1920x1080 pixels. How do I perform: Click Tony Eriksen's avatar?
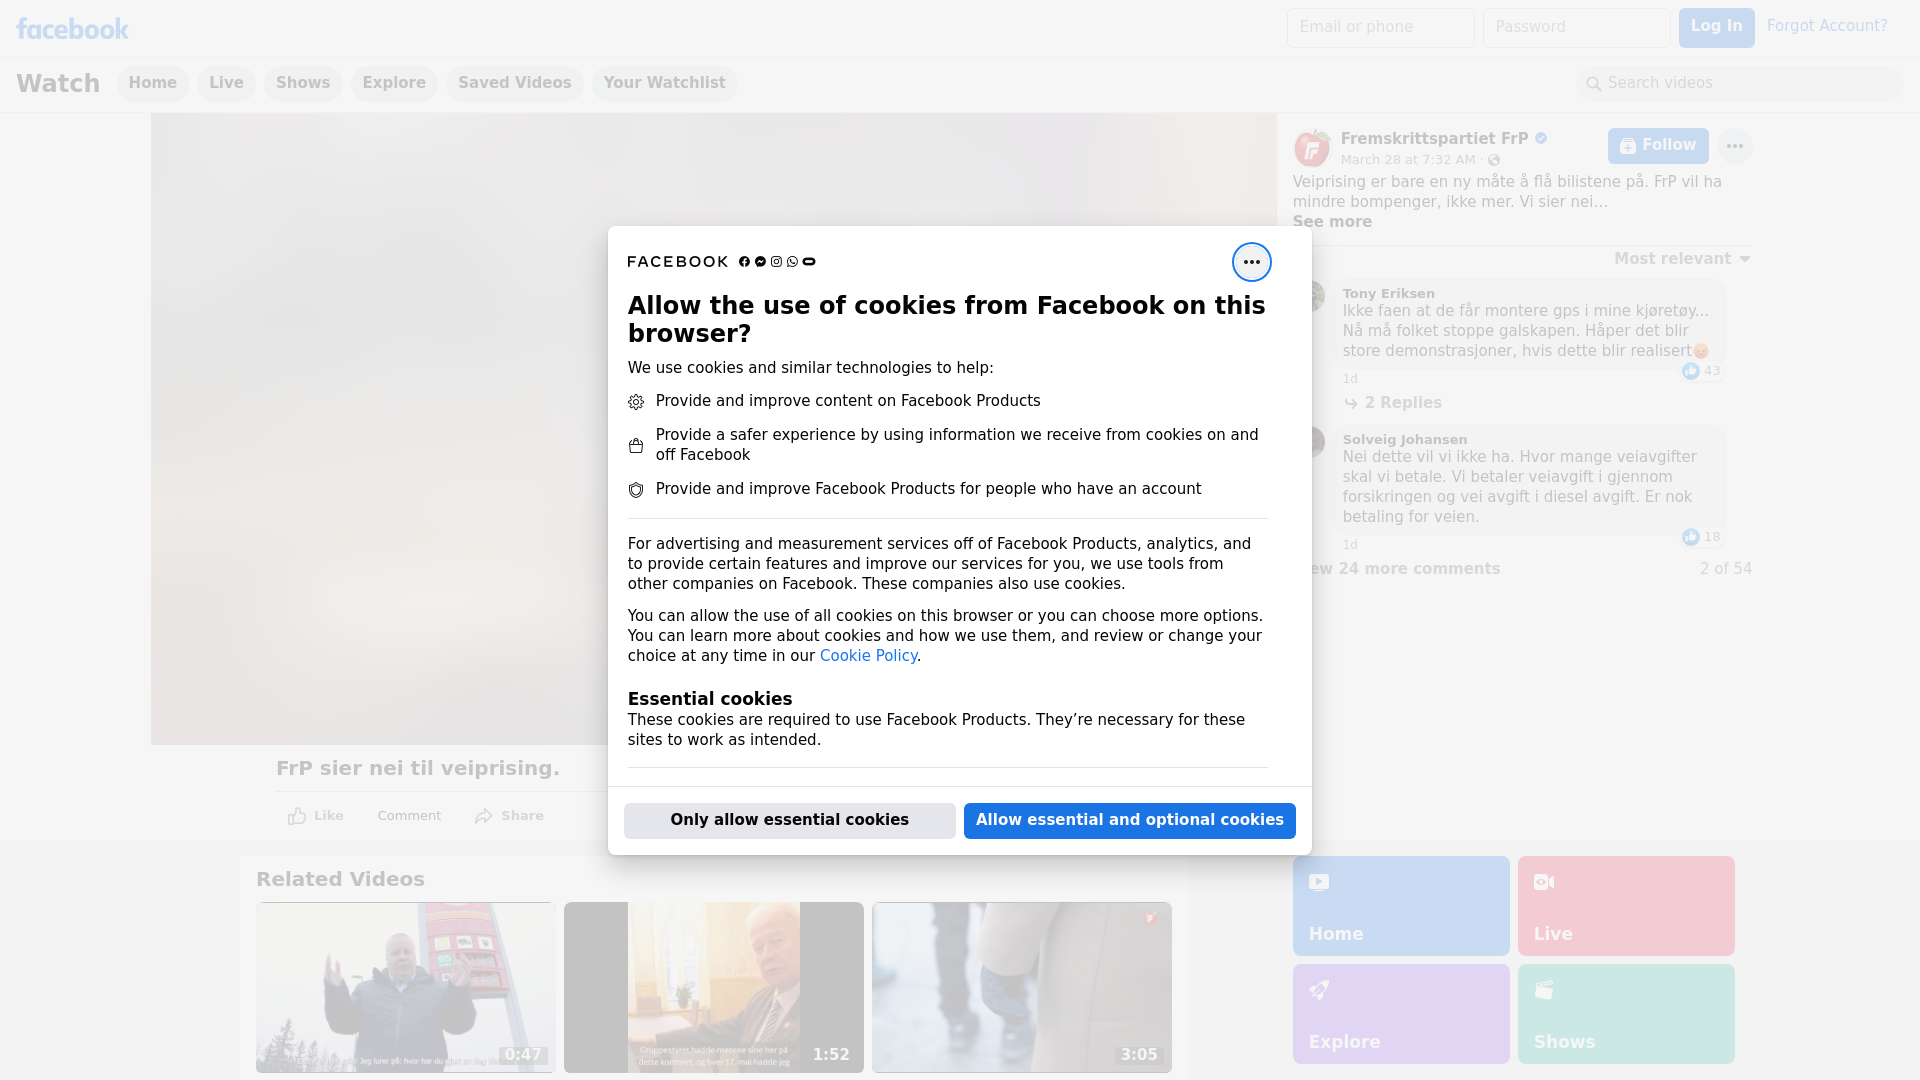pos(1316,296)
